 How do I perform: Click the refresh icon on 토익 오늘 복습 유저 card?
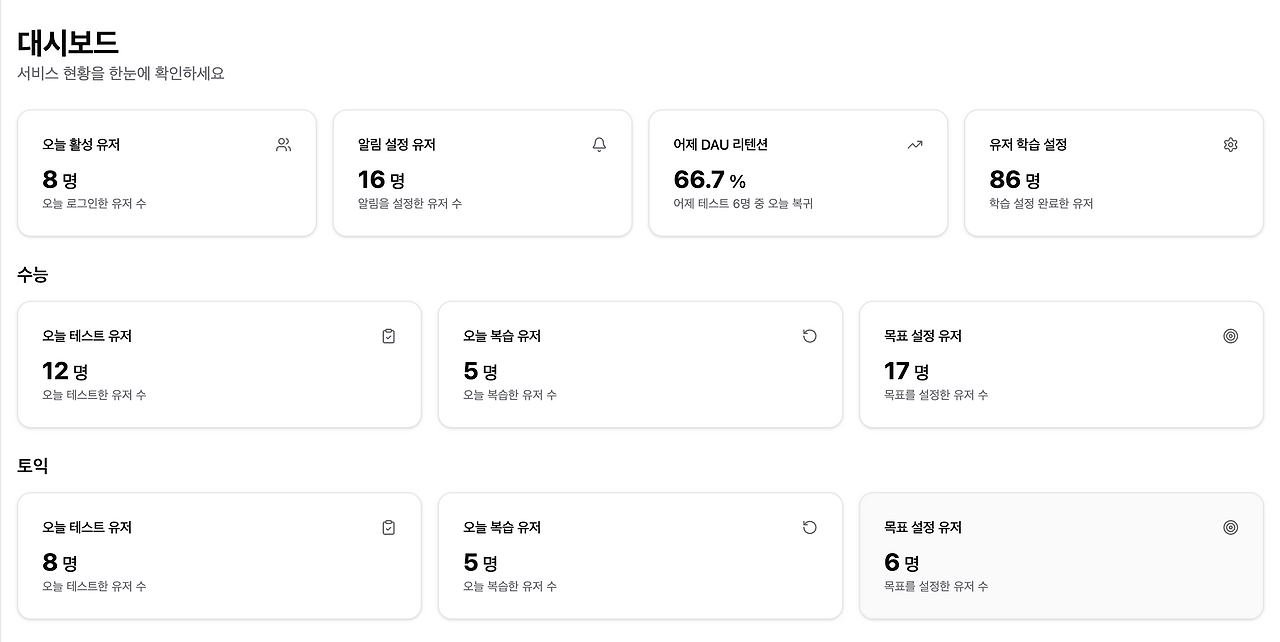(x=810, y=527)
